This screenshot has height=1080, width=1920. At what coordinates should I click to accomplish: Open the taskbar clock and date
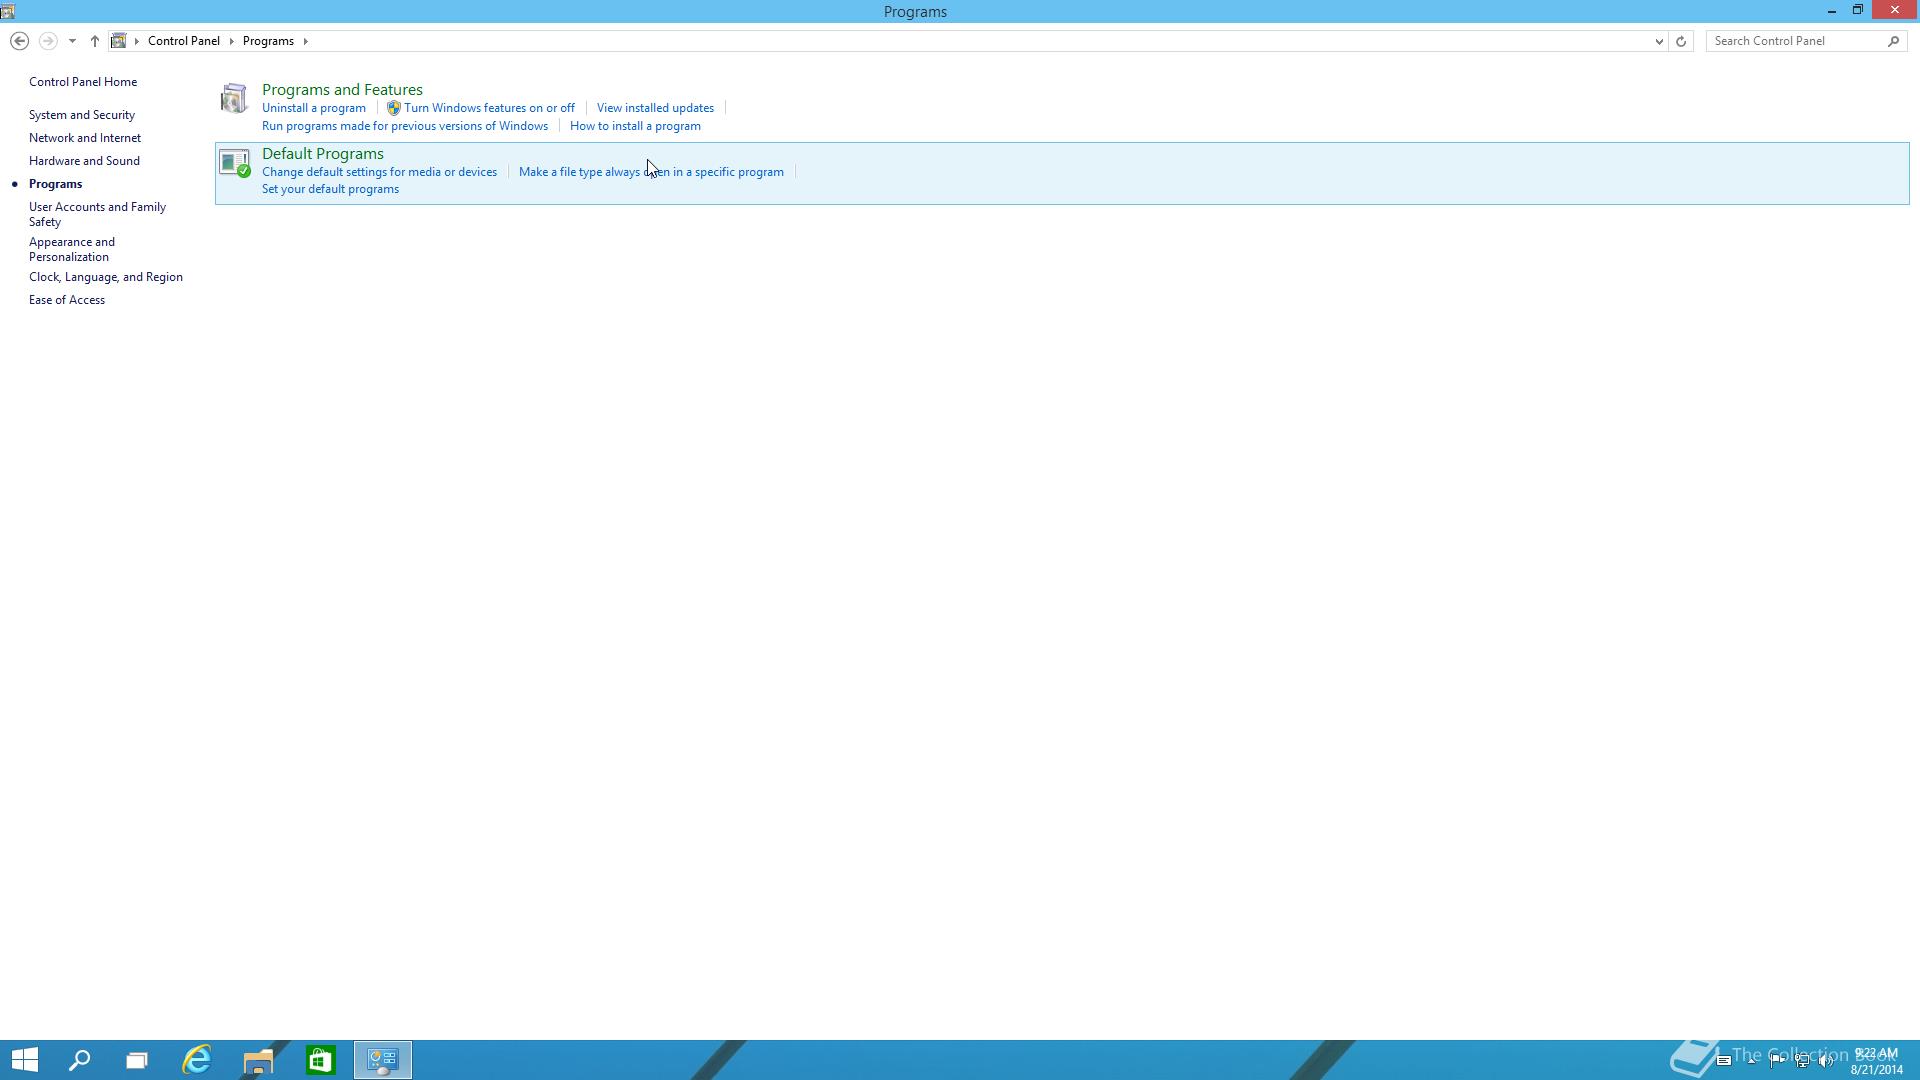coord(1876,1061)
